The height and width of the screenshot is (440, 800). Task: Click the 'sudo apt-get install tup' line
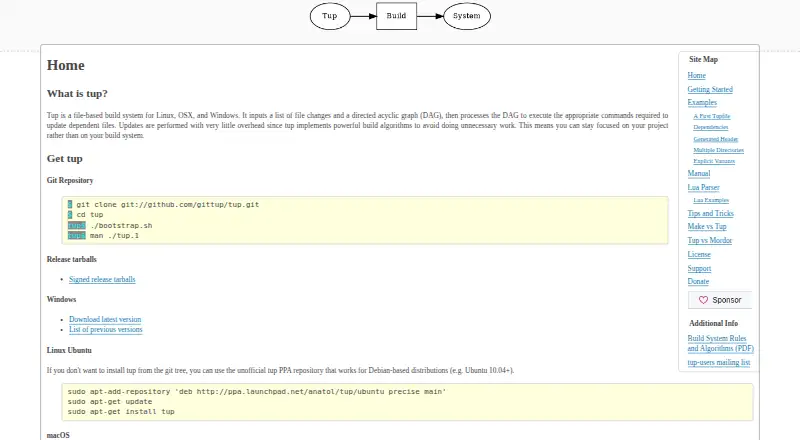coord(121,411)
